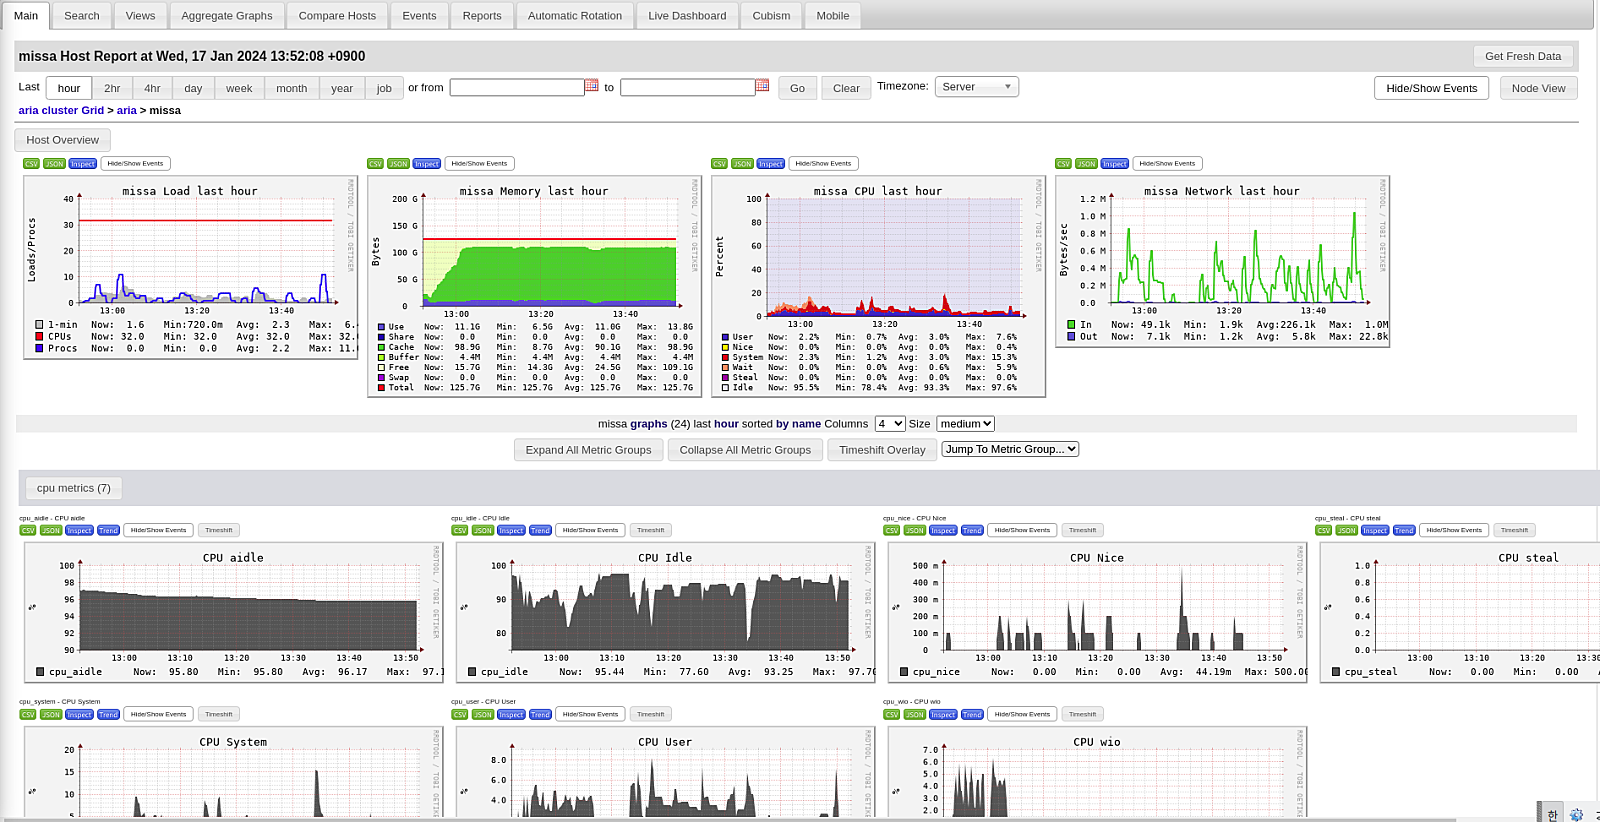
Task: Toggle Hide/Show Events for the Network graph
Action: (x=1166, y=164)
